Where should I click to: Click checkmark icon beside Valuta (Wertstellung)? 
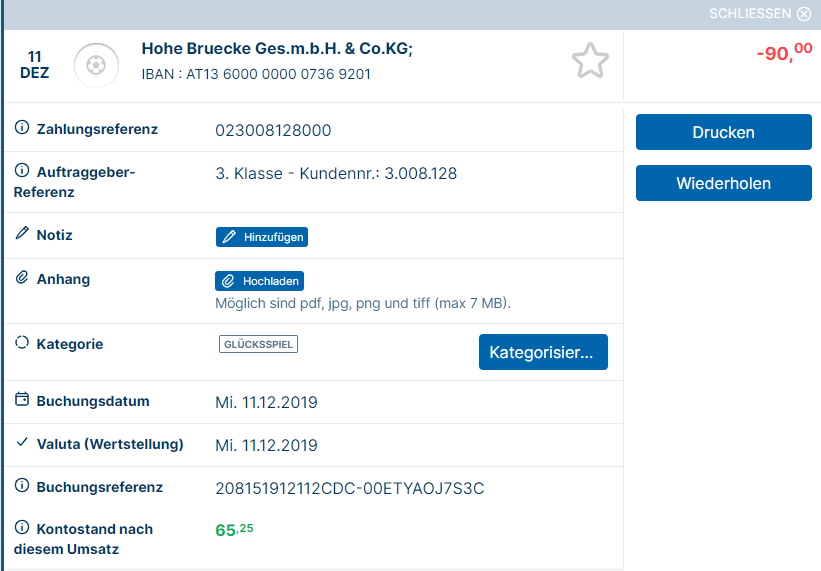coord(22,442)
